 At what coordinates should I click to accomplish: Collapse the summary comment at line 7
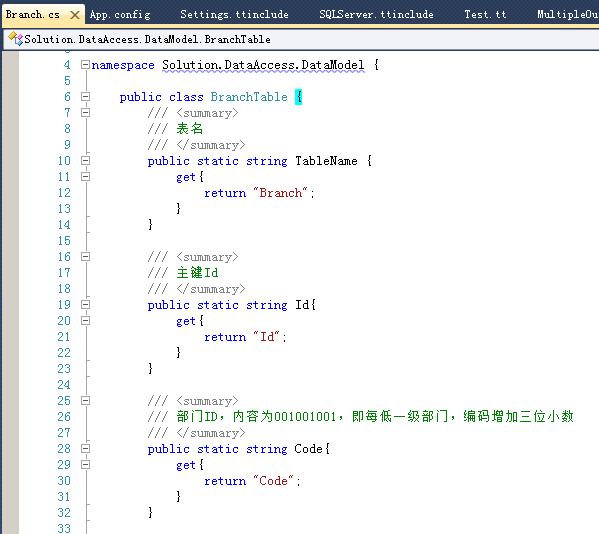coord(85,113)
